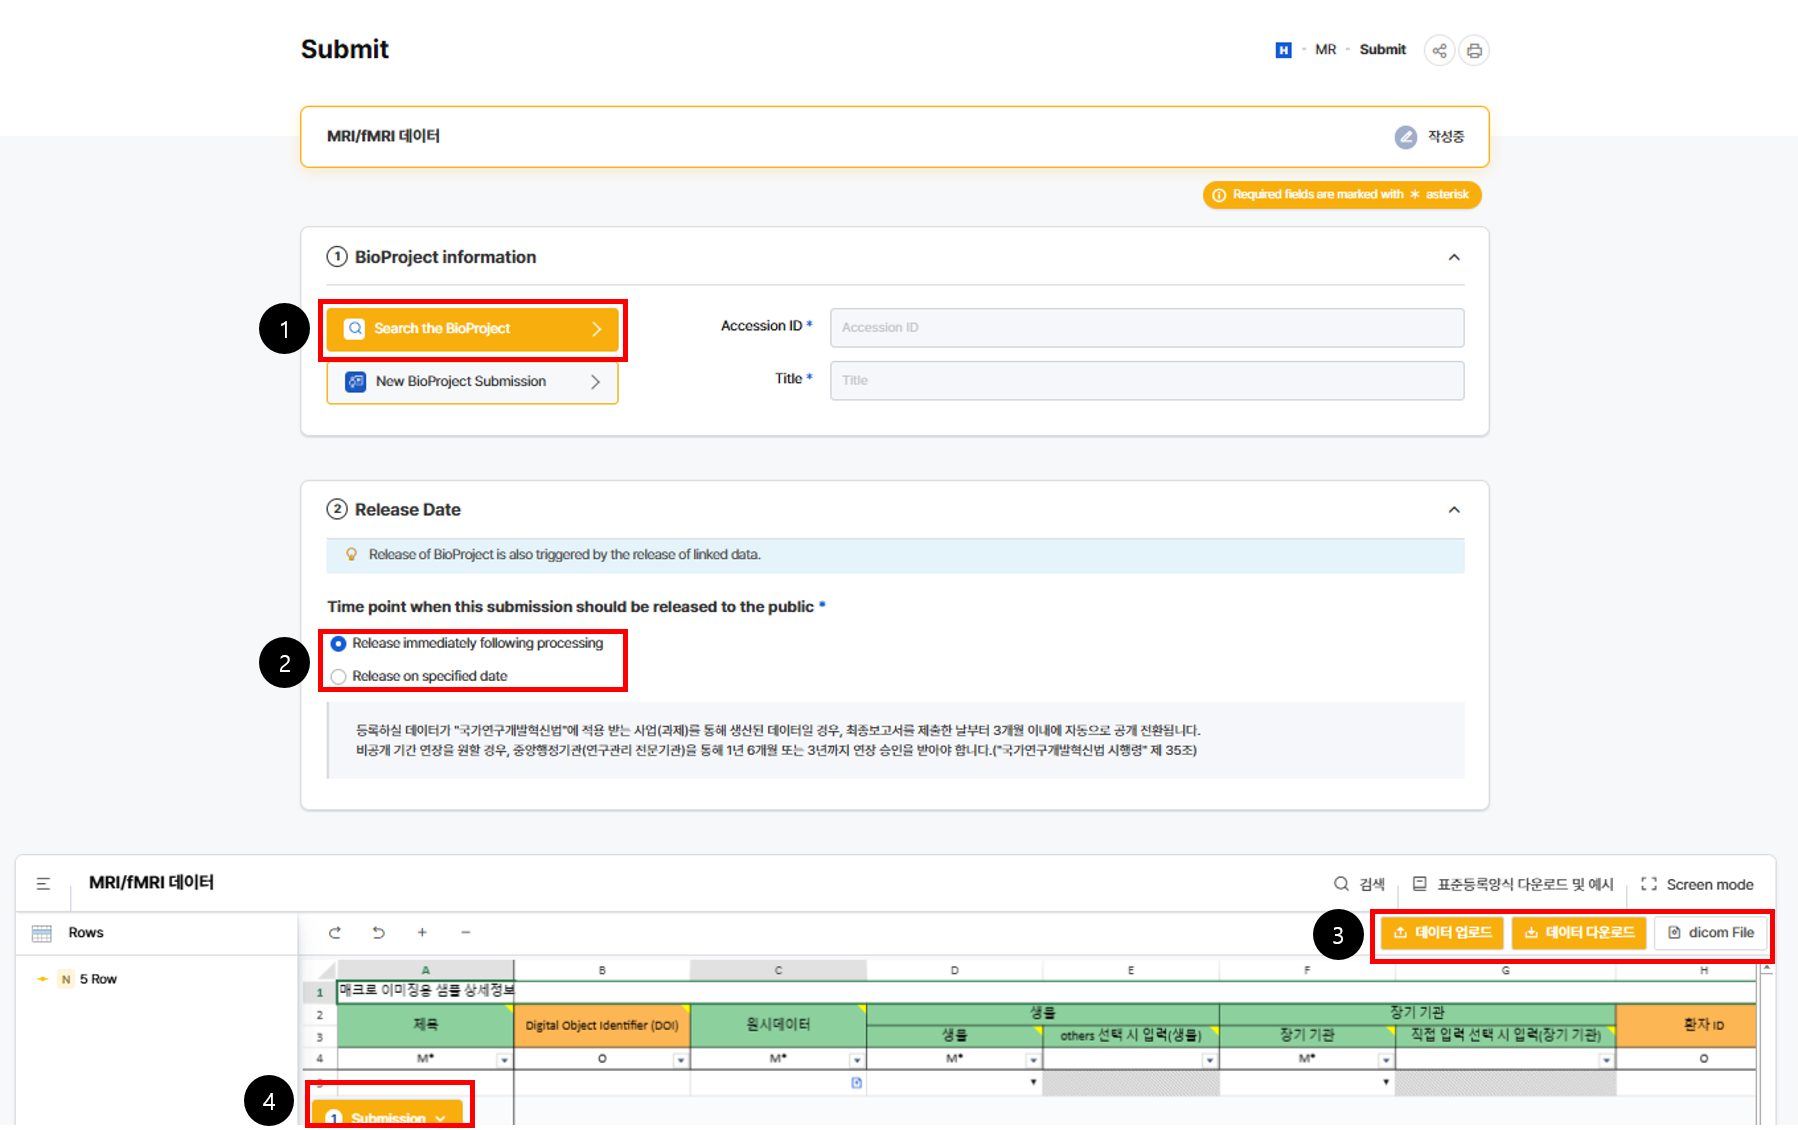Screen dimensions: 1798x1130
Task: Collapse the BioProject information section
Action: click(x=1454, y=257)
